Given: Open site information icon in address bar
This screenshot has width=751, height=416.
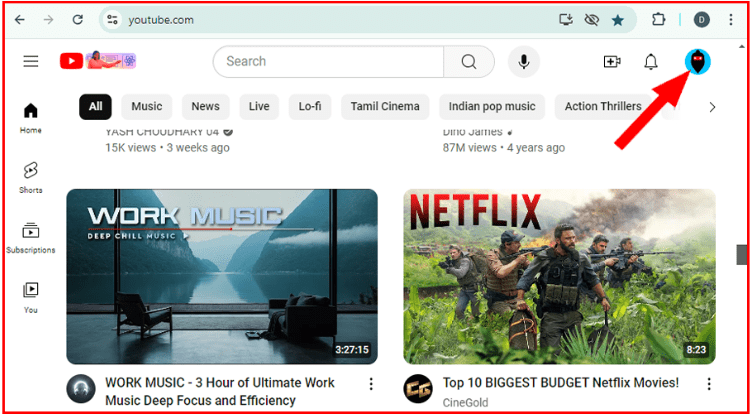Looking at the screenshot, I should click(x=113, y=20).
